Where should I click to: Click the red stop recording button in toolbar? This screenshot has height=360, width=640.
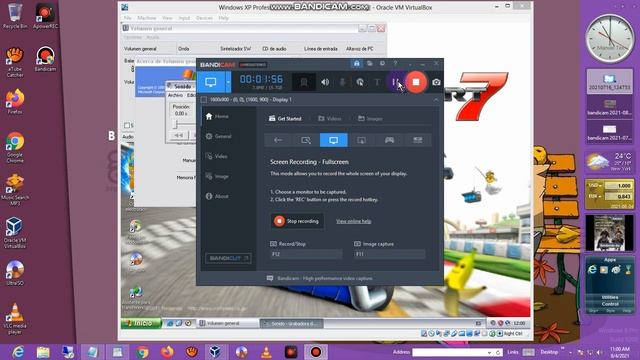click(x=416, y=82)
